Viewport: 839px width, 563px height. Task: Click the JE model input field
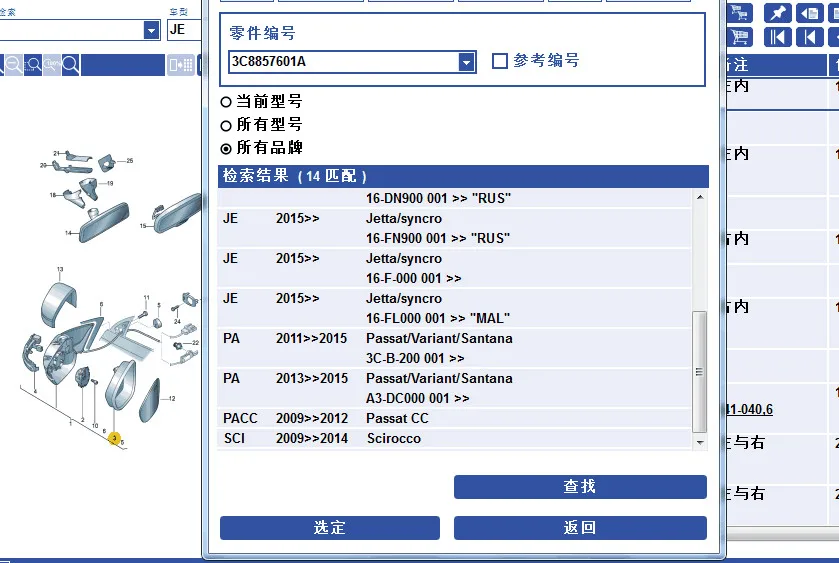coord(184,30)
